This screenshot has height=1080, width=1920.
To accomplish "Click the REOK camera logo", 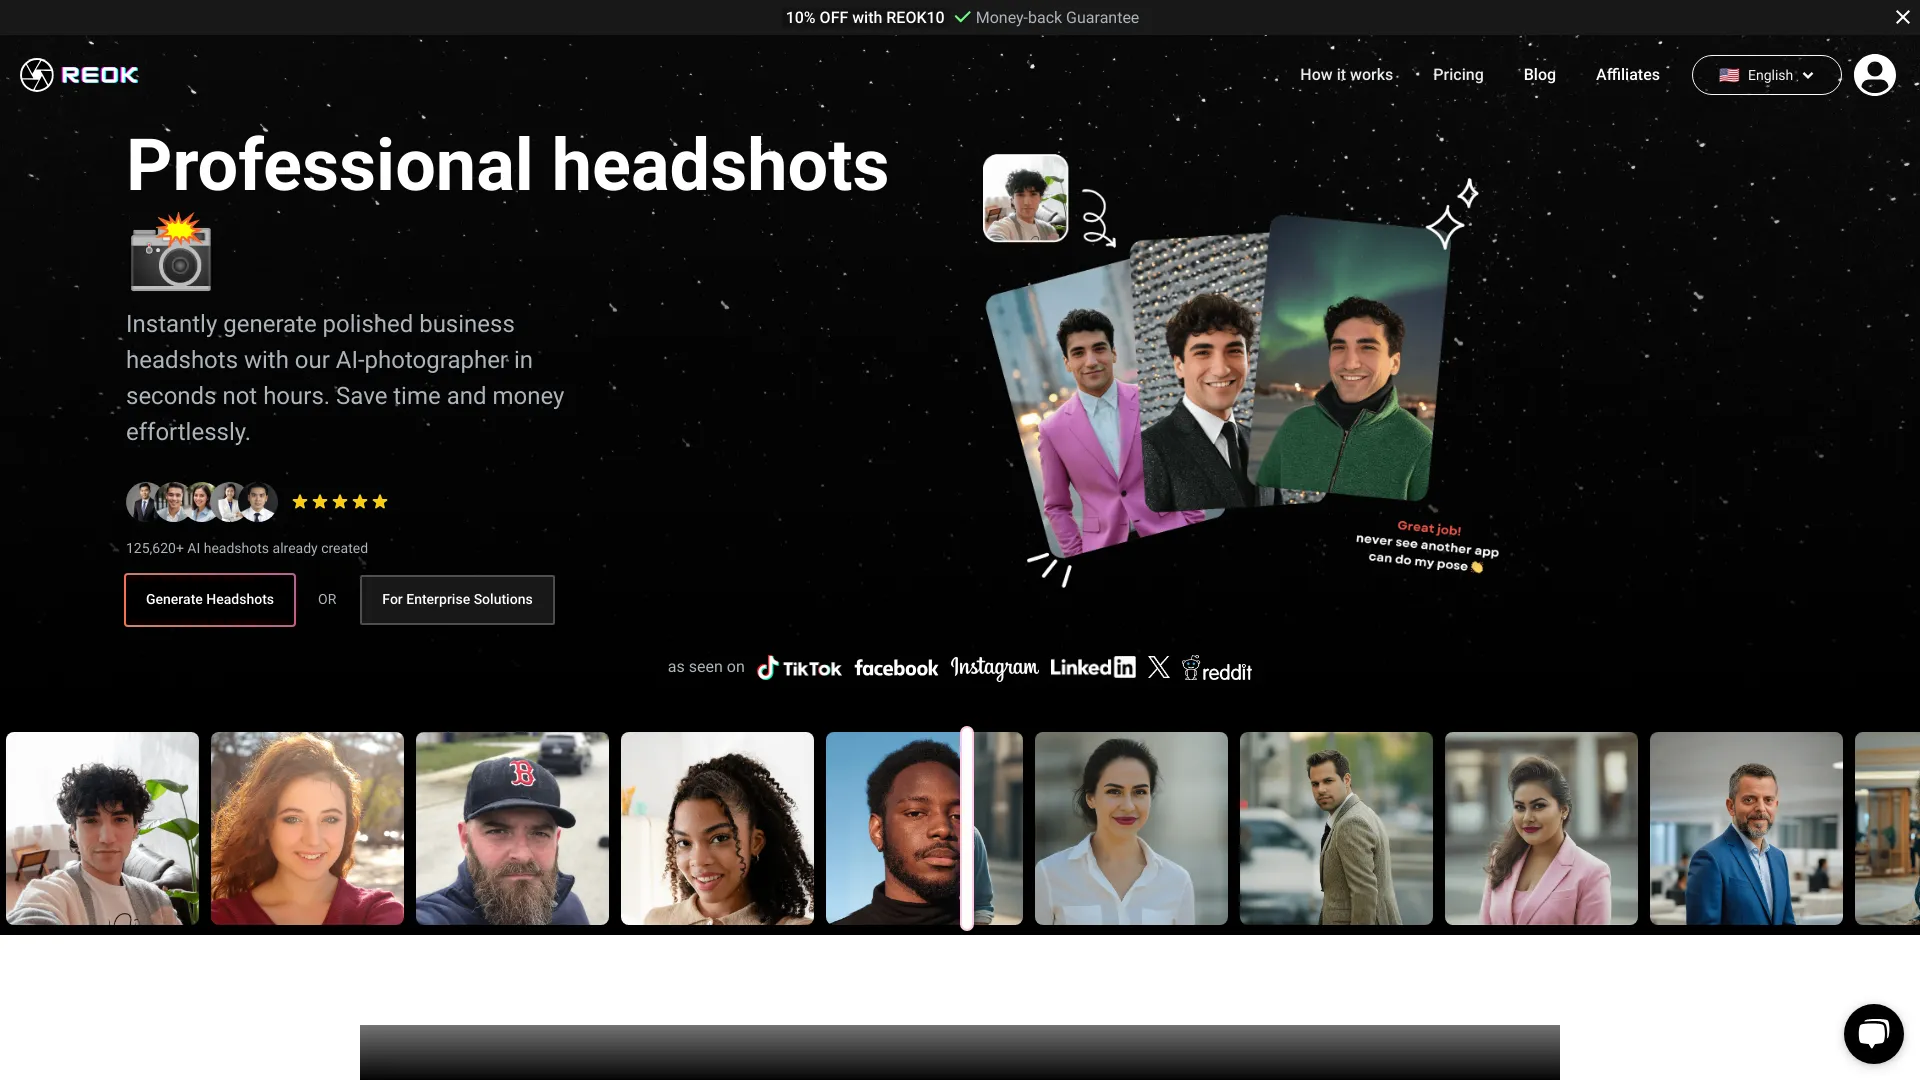I will click(36, 74).
